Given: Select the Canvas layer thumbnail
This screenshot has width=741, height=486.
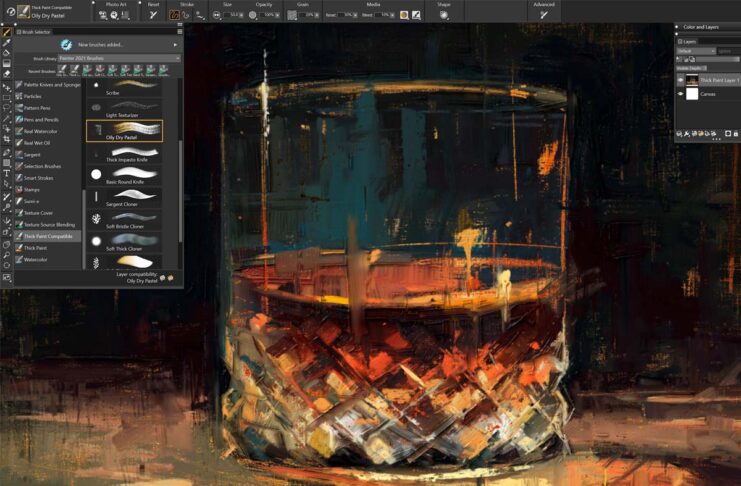Looking at the screenshot, I should 692,94.
